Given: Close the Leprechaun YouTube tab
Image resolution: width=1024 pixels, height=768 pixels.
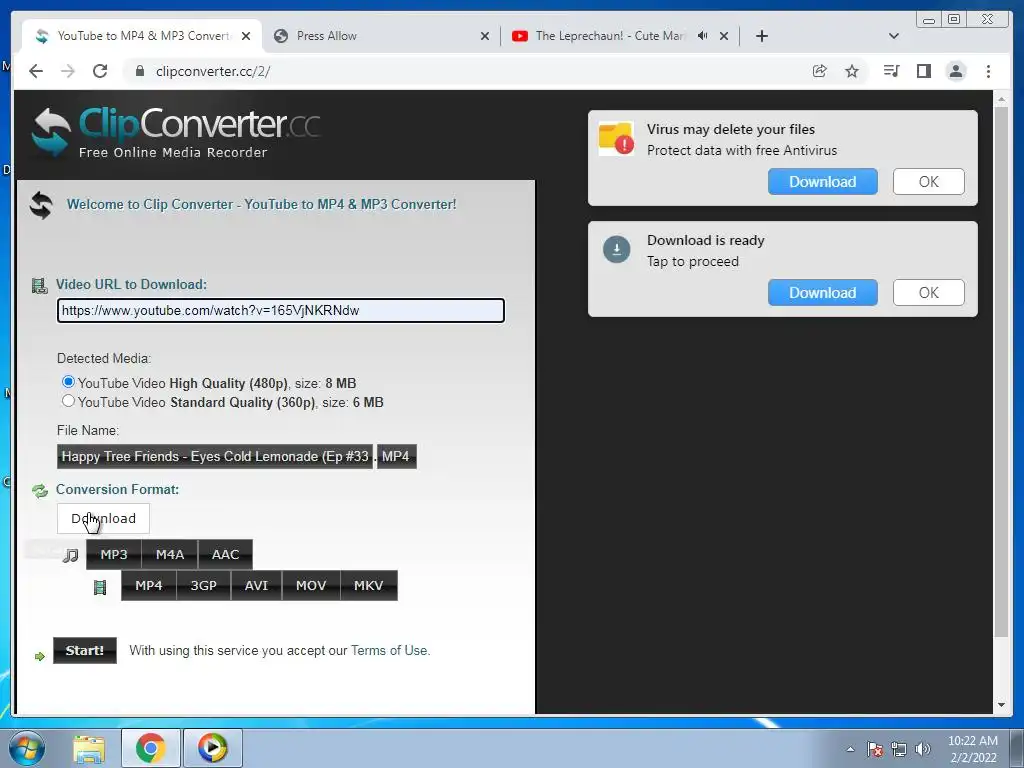Looking at the screenshot, I should (x=724, y=36).
